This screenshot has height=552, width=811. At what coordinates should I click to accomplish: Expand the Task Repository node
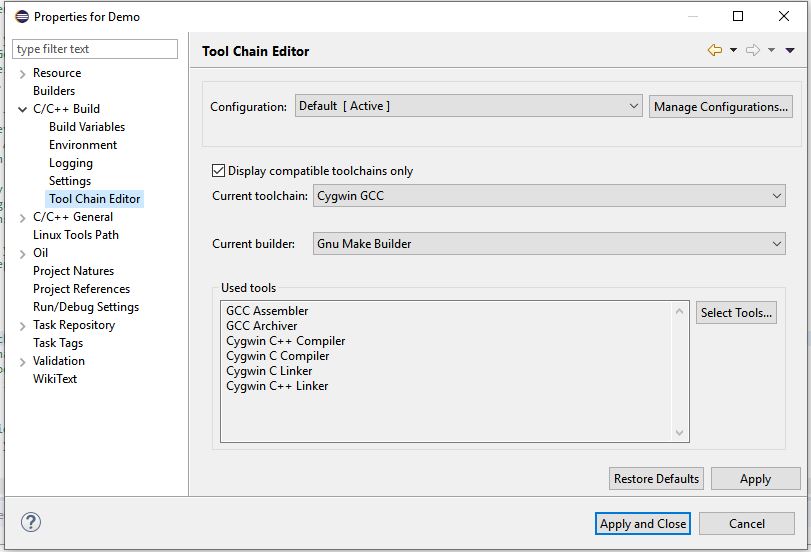click(x=22, y=326)
